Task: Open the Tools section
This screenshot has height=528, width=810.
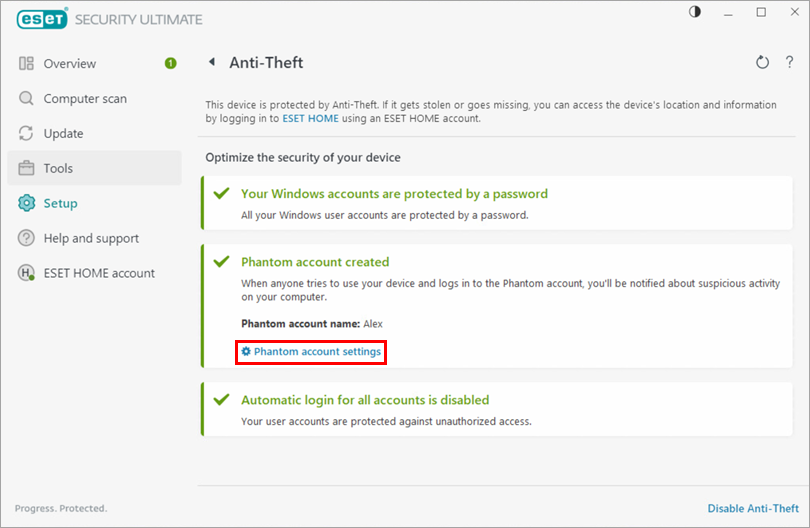Action: (58, 169)
